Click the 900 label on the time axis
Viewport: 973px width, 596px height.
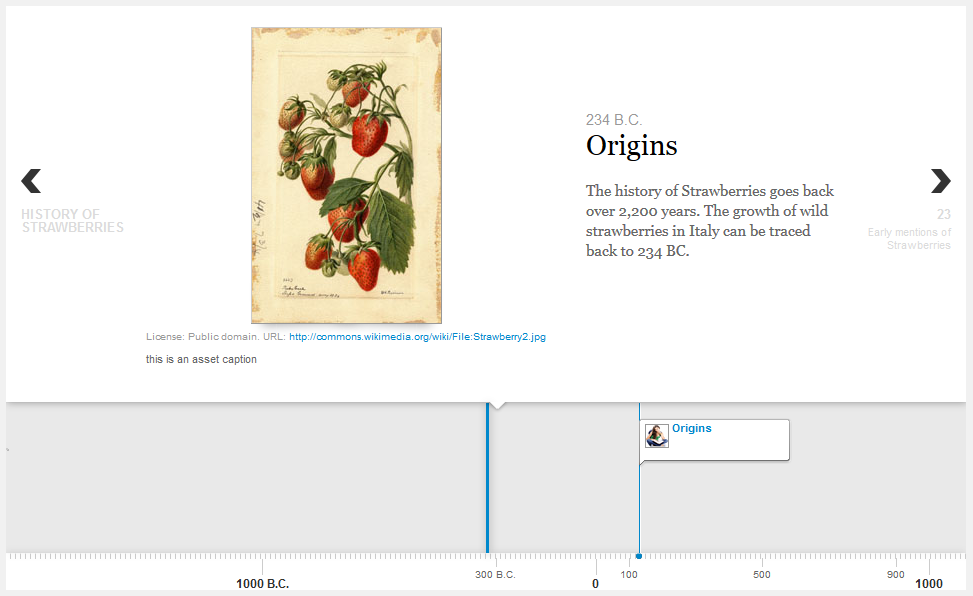click(895, 574)
